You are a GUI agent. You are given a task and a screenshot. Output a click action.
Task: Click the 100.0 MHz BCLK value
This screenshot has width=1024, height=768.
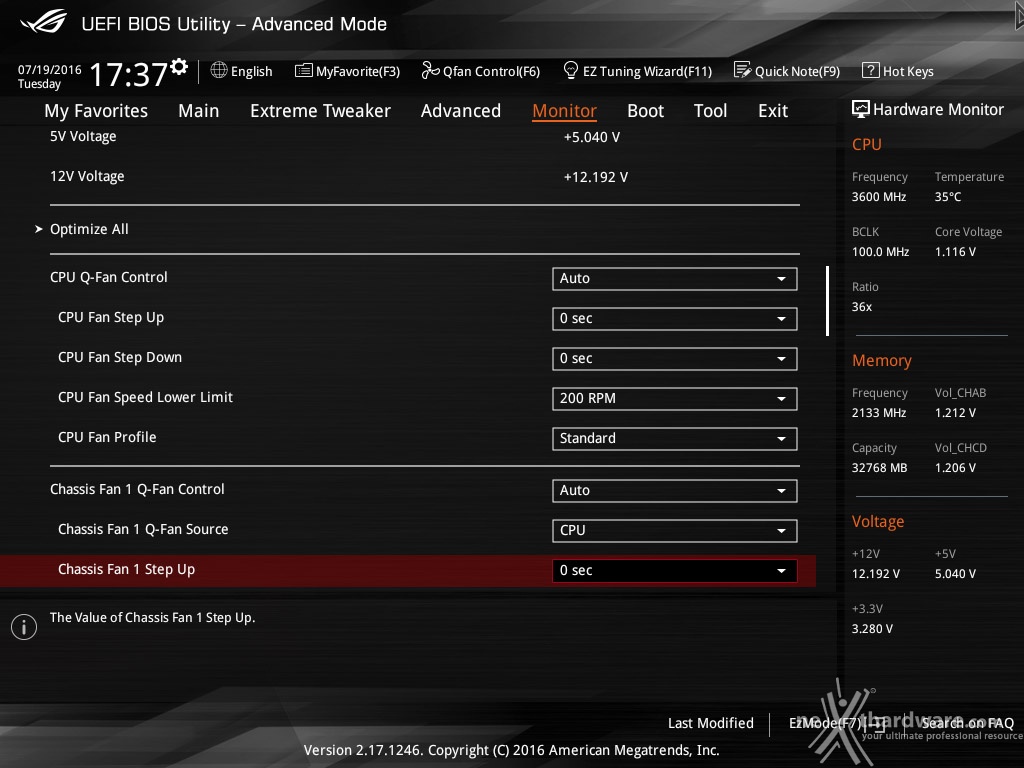[x=880, y=251]
